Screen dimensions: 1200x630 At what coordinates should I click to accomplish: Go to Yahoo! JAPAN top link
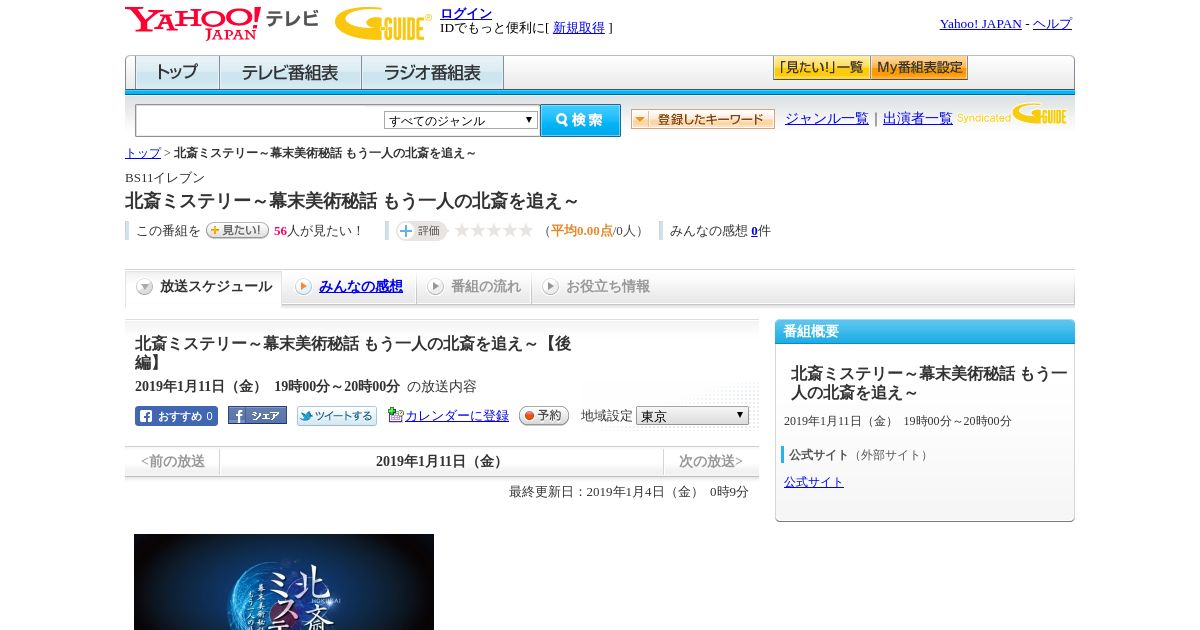tap(980, 24)
